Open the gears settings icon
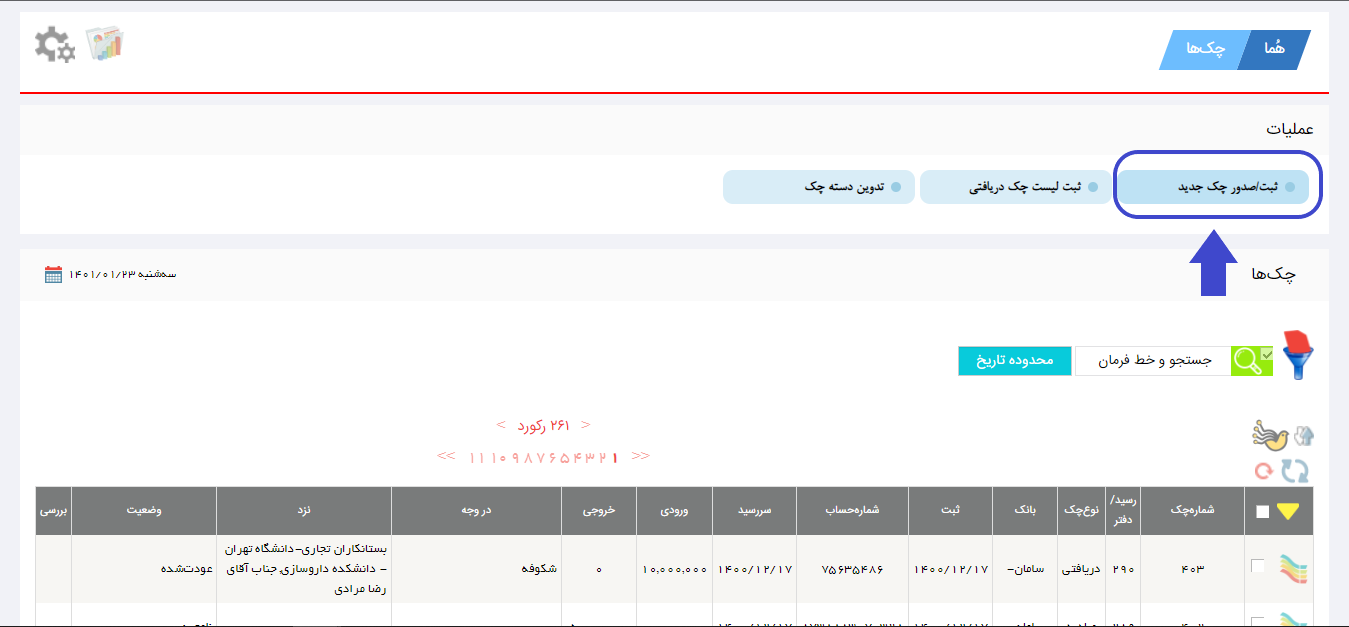Screen dimensions: 1349x627 [x=55, y=45]
